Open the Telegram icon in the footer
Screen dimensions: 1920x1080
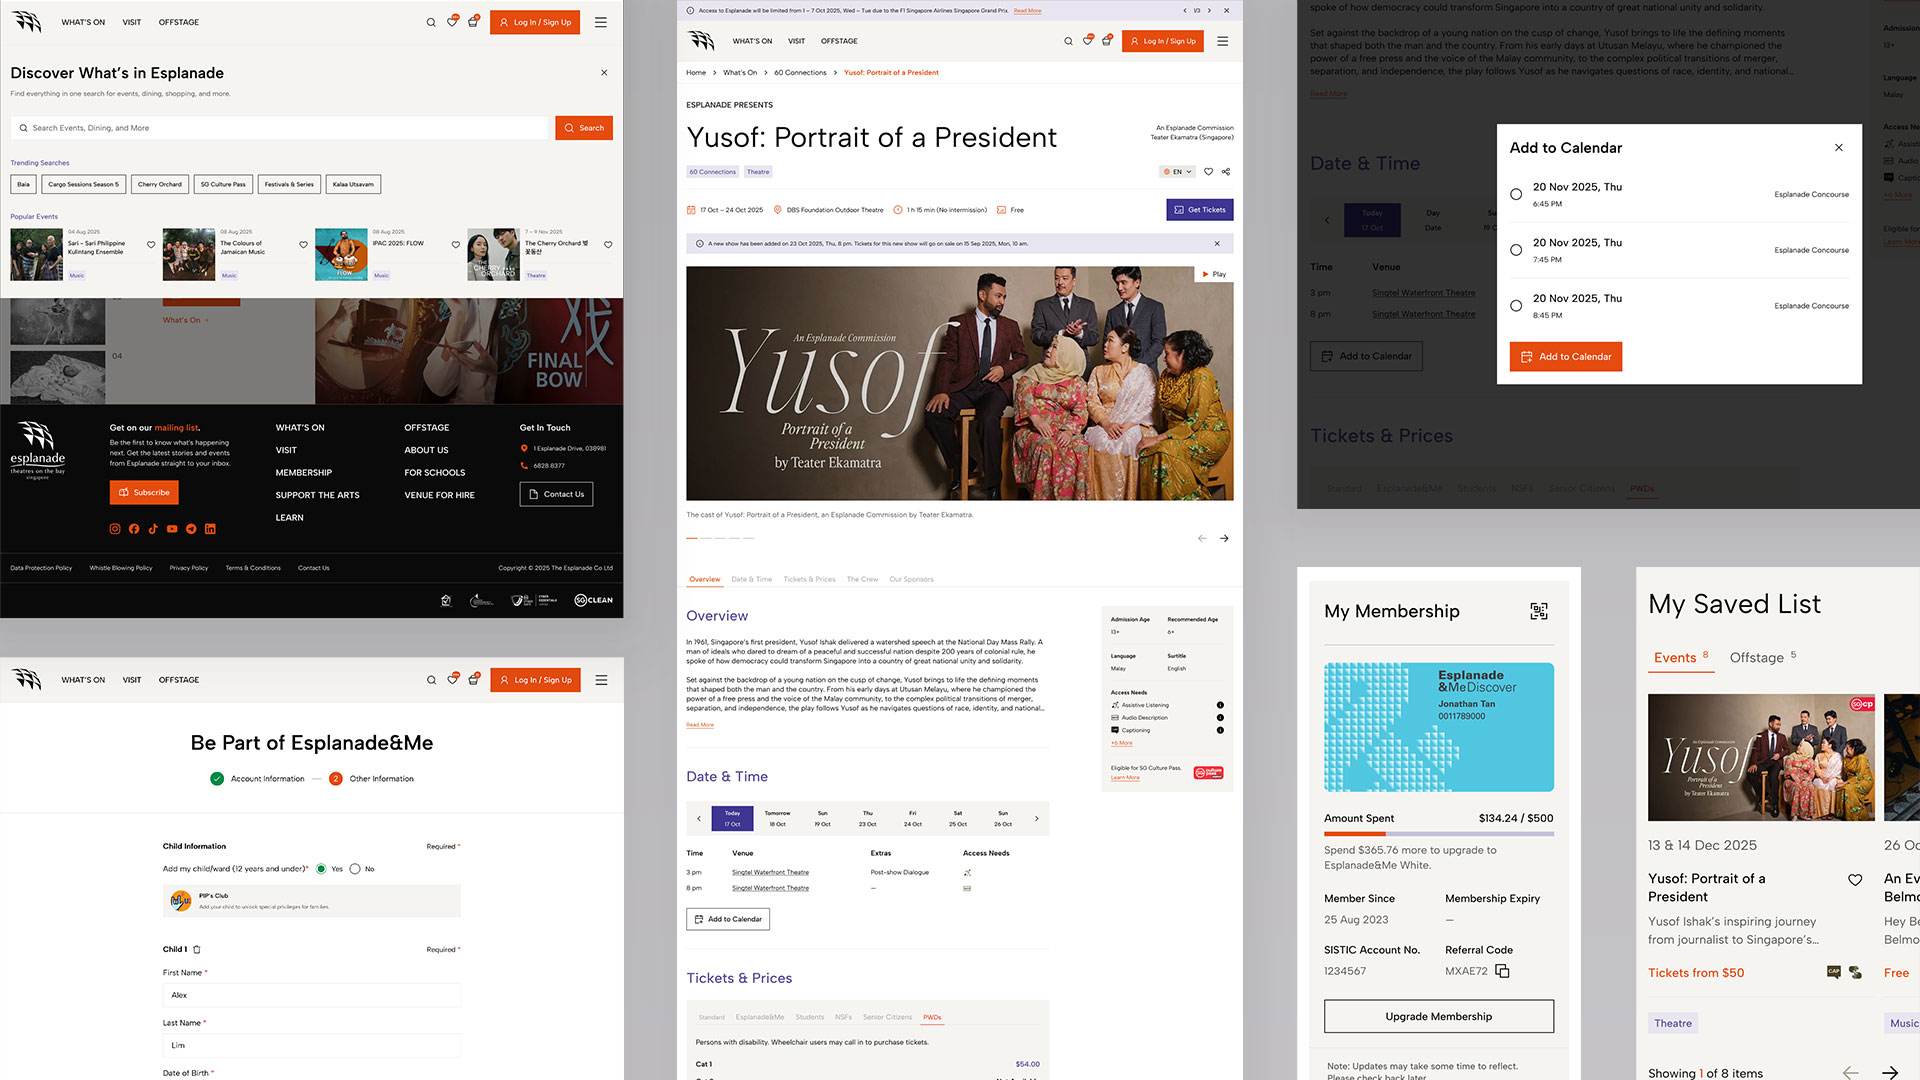191,529
